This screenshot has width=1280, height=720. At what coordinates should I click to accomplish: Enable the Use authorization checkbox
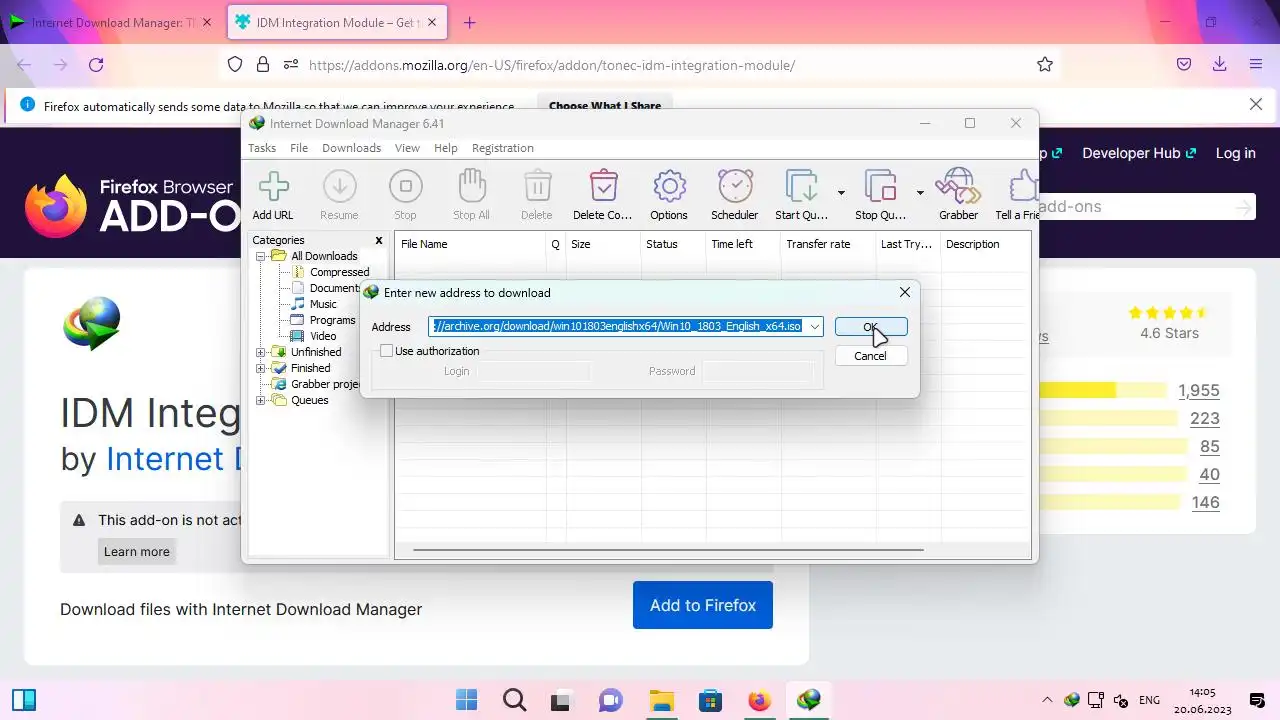[x=386, y=351]
